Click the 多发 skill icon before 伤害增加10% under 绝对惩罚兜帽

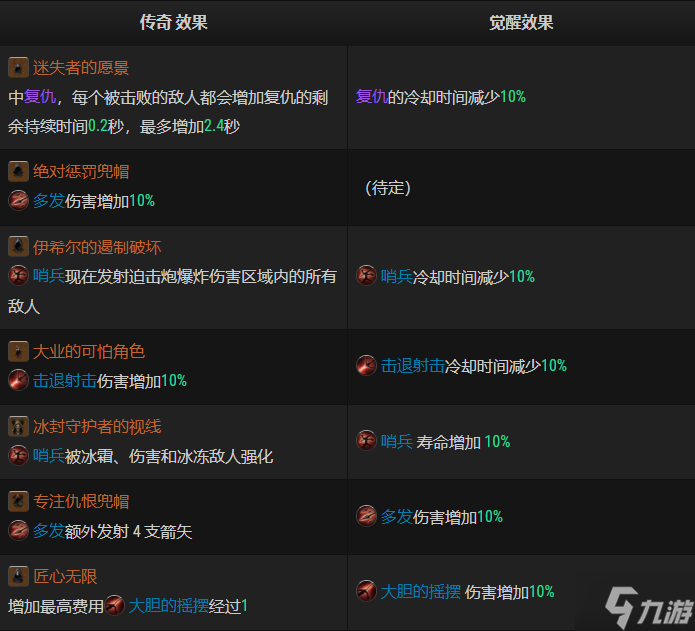(18, 201)
